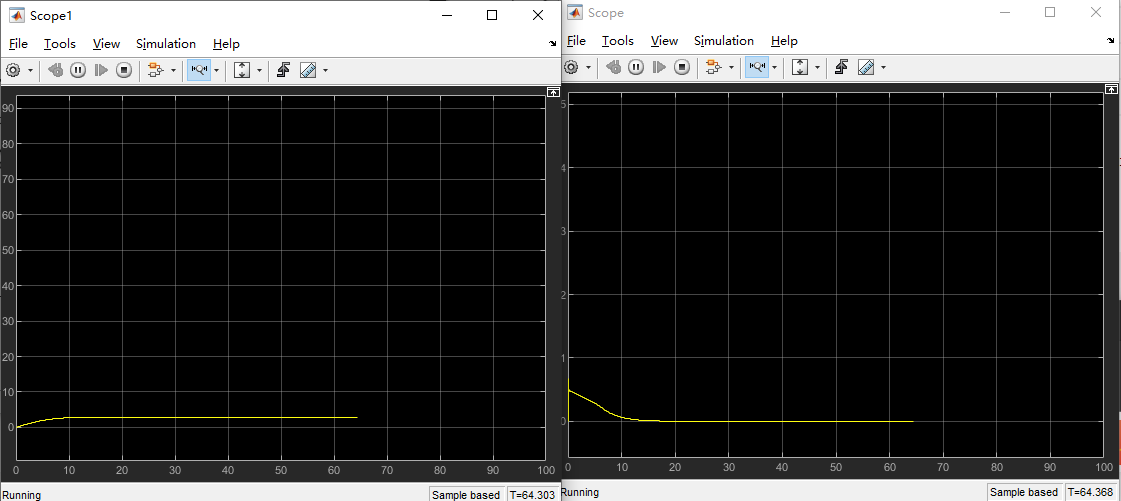Expand Highlight Block dropdown arrow in Scope window
1121x501 pixels.
point(731,67)
